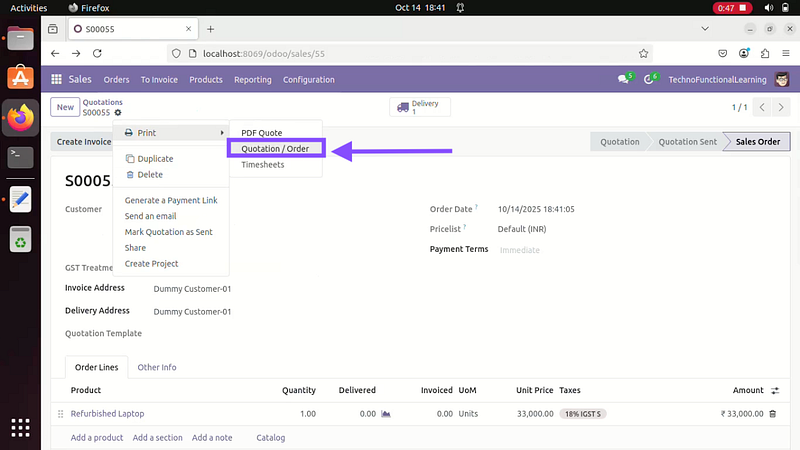Screen dimensions: 800x450
Task: Open Files from the Ubuntu dock
Action: (20, 40)
